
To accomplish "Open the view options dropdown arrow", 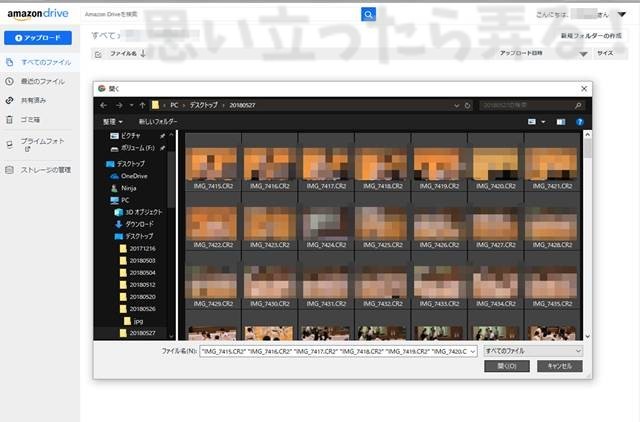I will 543,122.
